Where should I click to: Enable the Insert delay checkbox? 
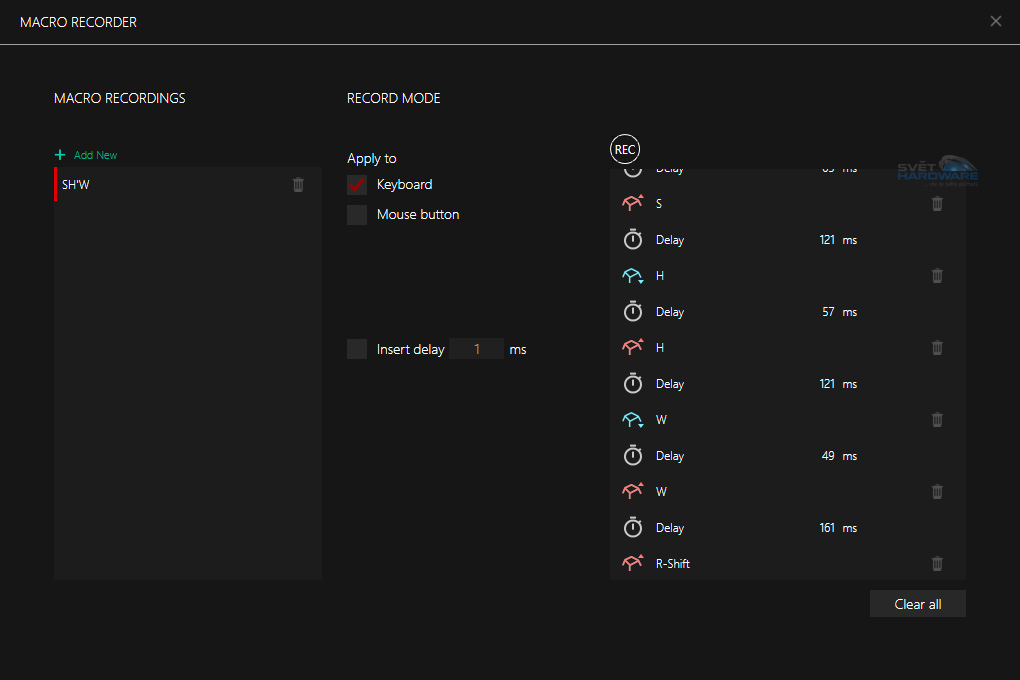(357, 349)
